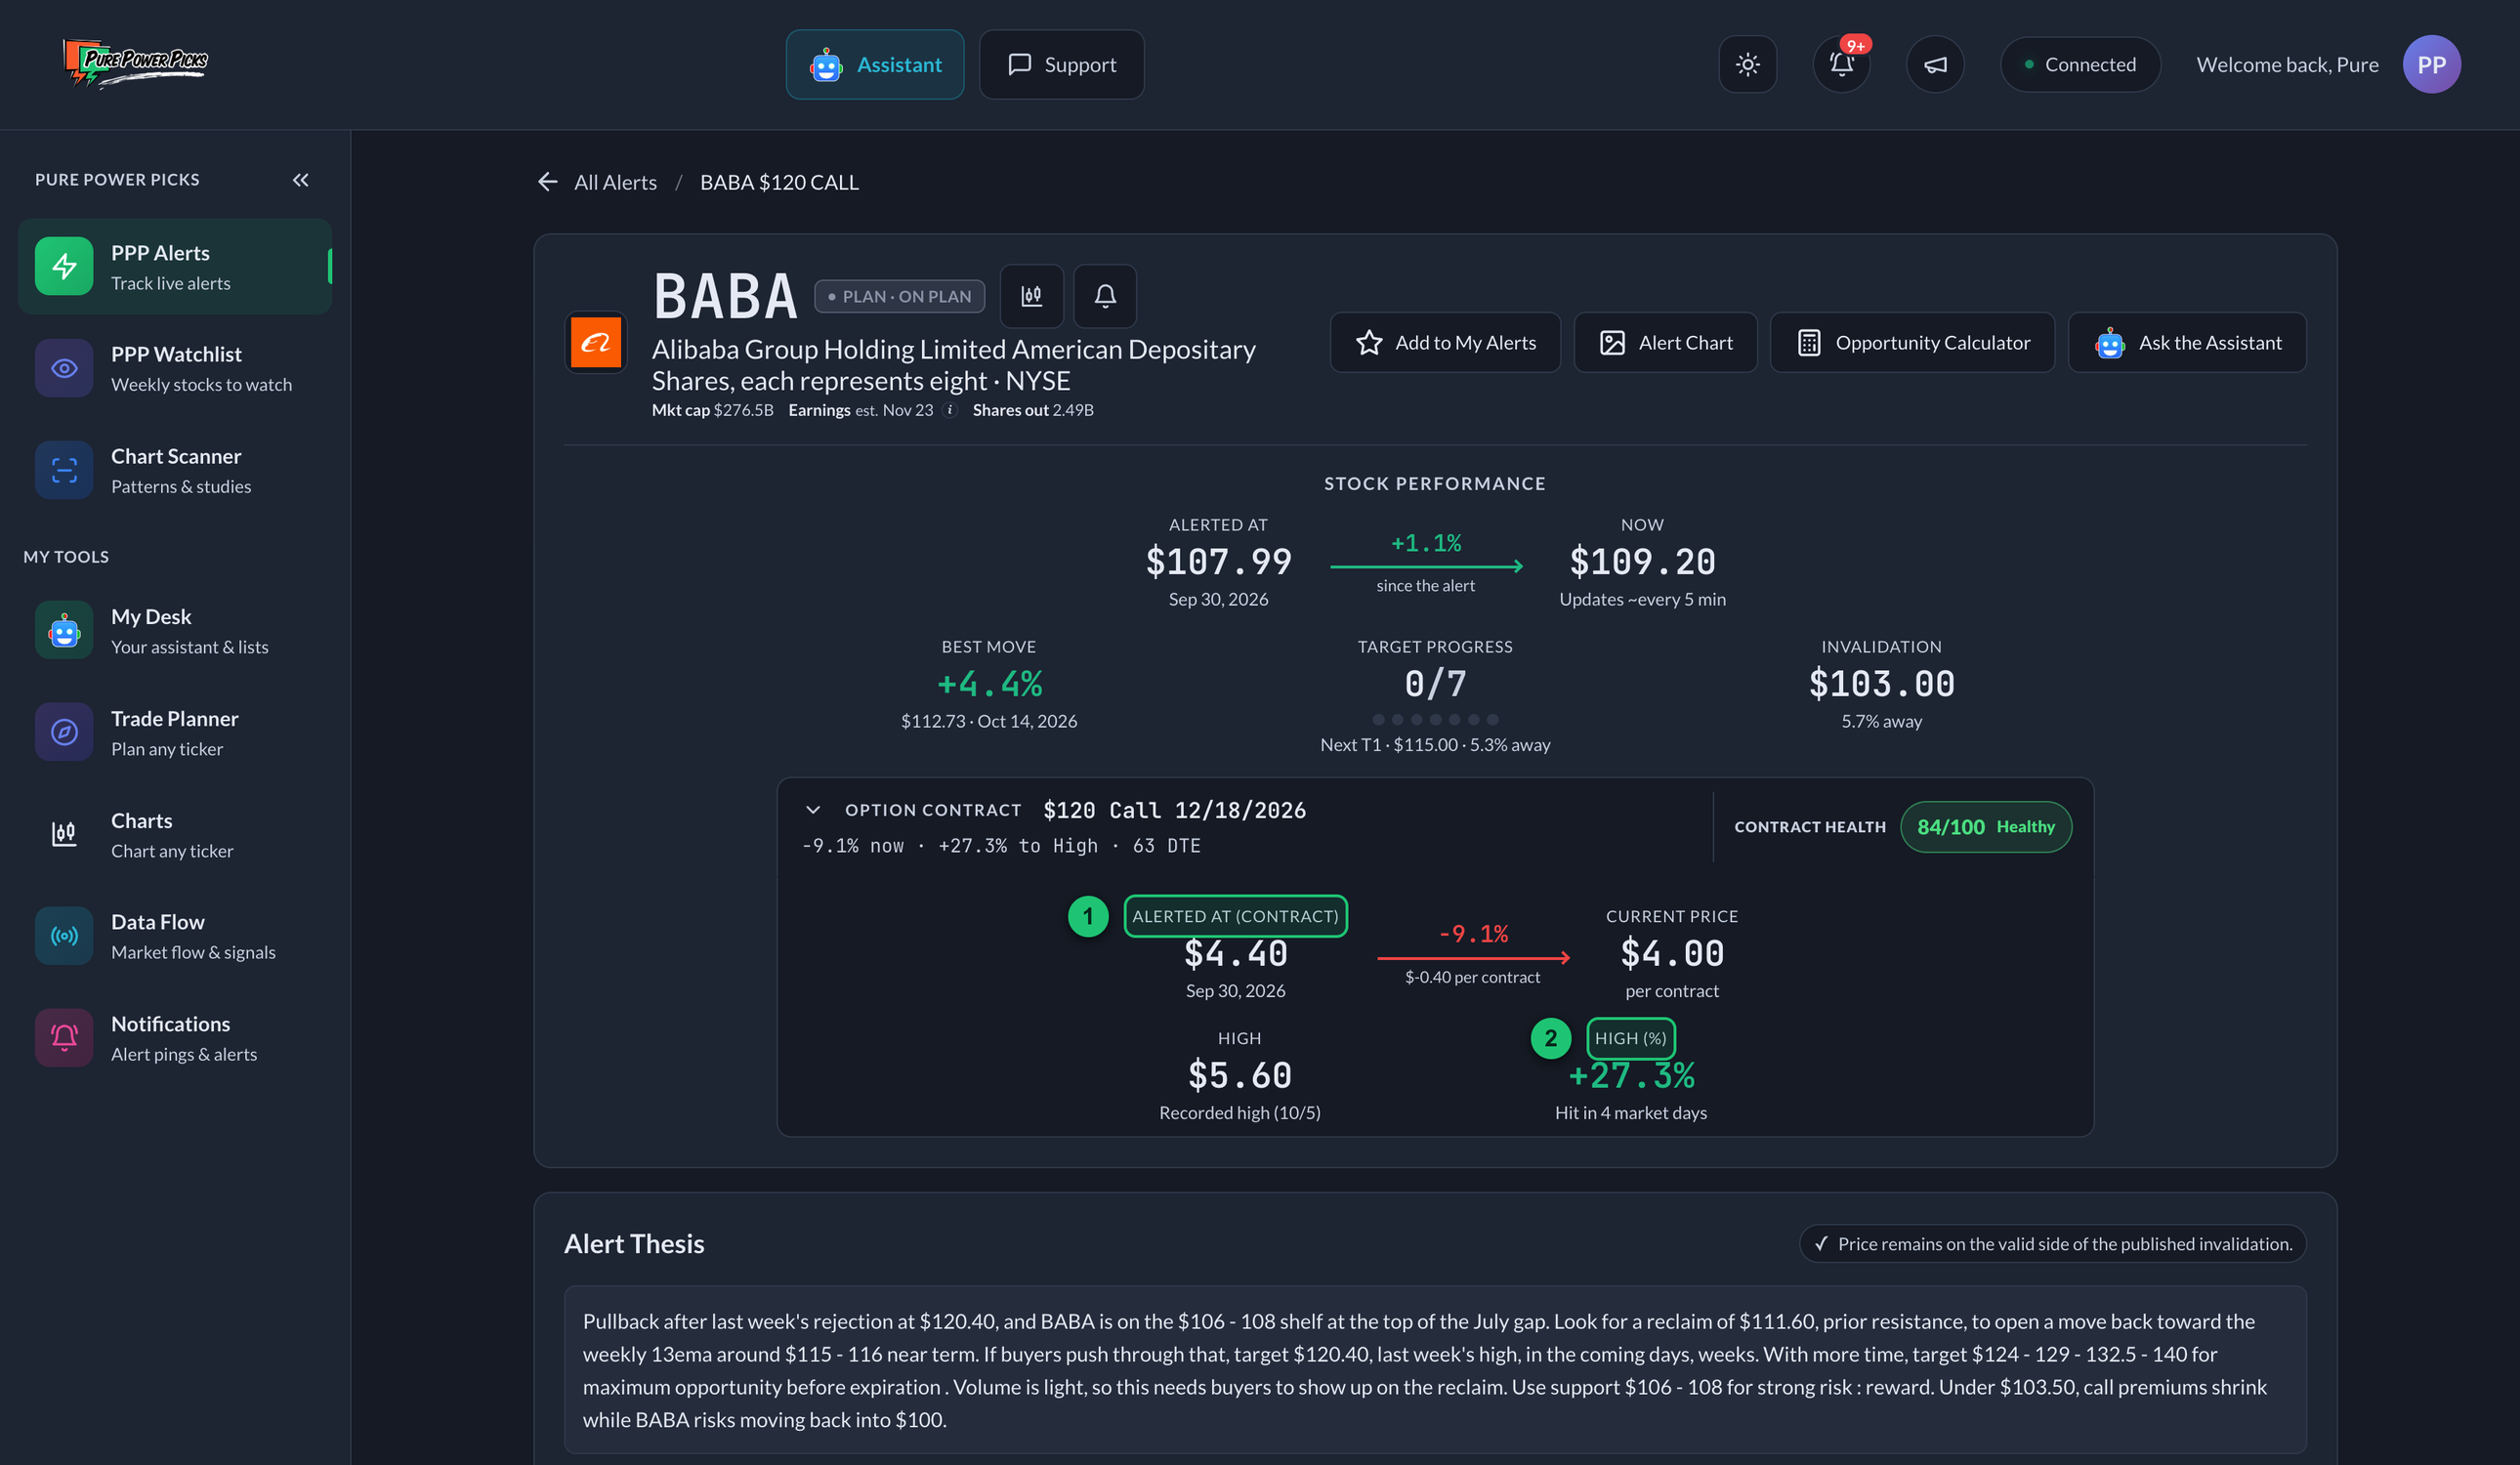Viewport: 2520px width, 1465px height.
Task: Click the BABA Alibaba company logo
Action: 595,342
